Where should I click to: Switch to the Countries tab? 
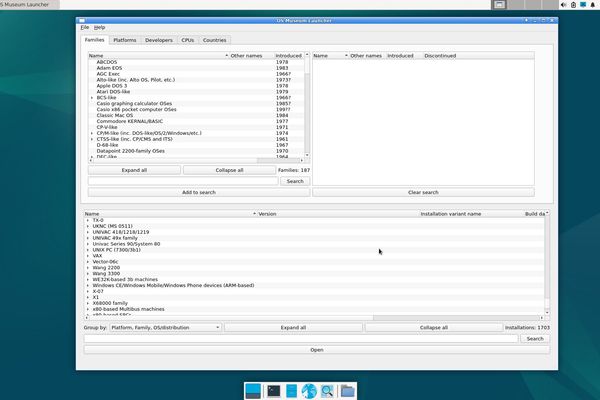214,40
